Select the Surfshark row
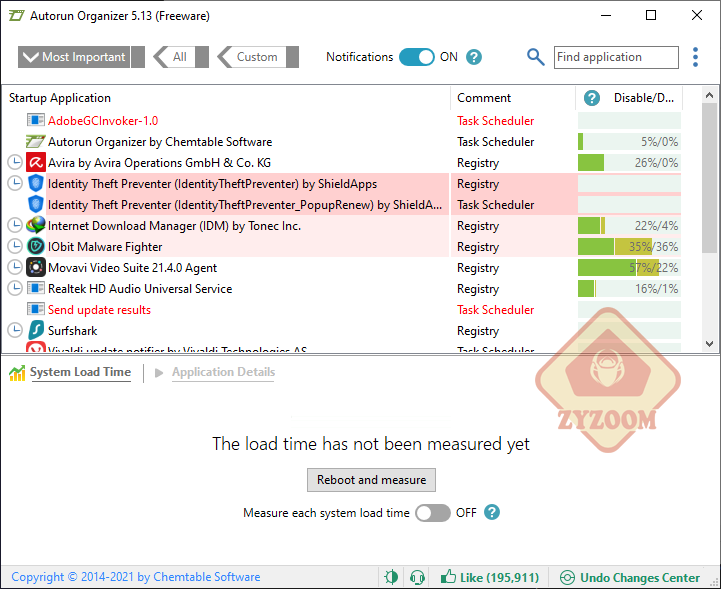The width and height of the screenshot is (721, 589). pos(340,331)
